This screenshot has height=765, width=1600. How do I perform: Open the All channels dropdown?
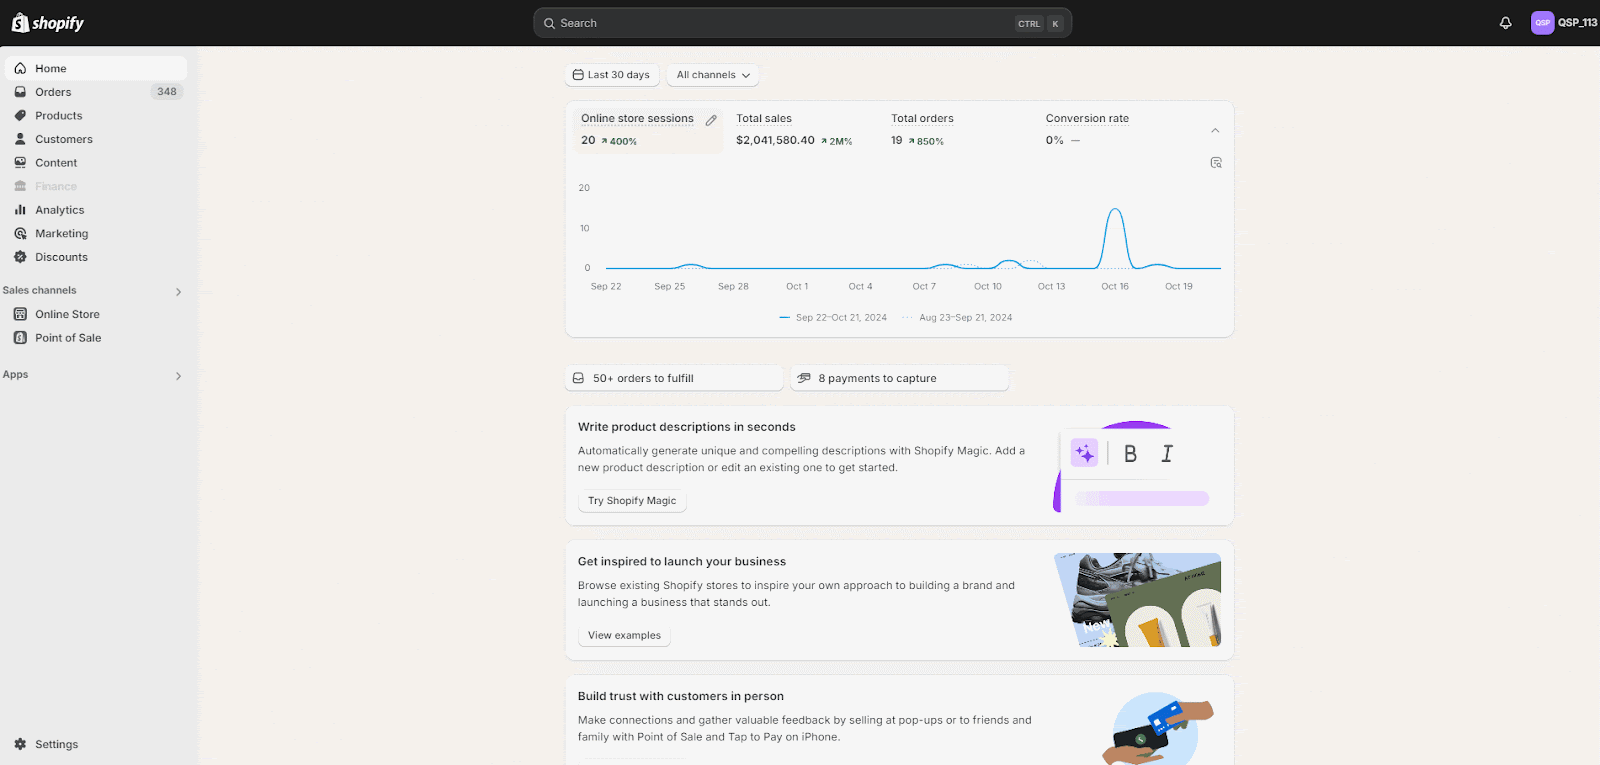[712, 75]
